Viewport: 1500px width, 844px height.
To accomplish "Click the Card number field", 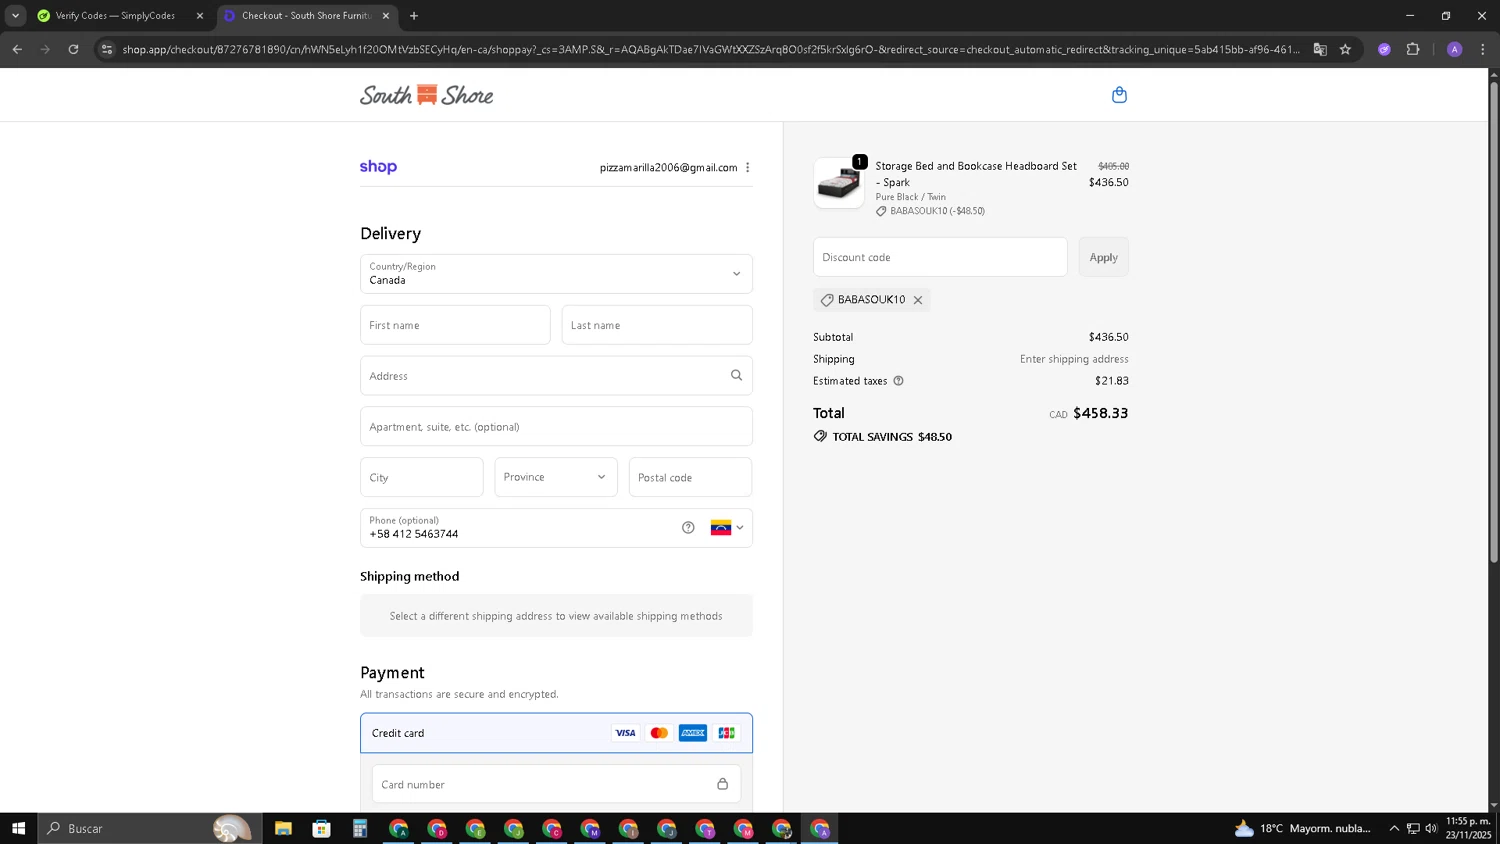I will [556, 784].
